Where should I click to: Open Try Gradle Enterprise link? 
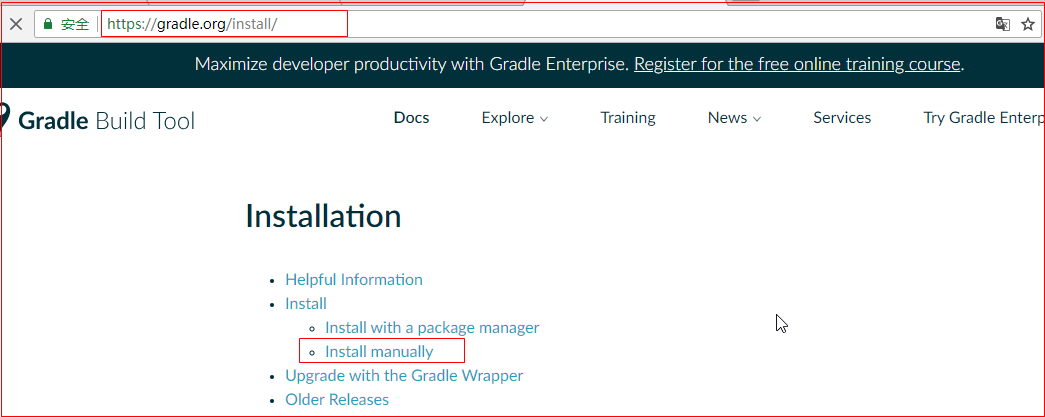pyautogui.click(x=984, y=118)
